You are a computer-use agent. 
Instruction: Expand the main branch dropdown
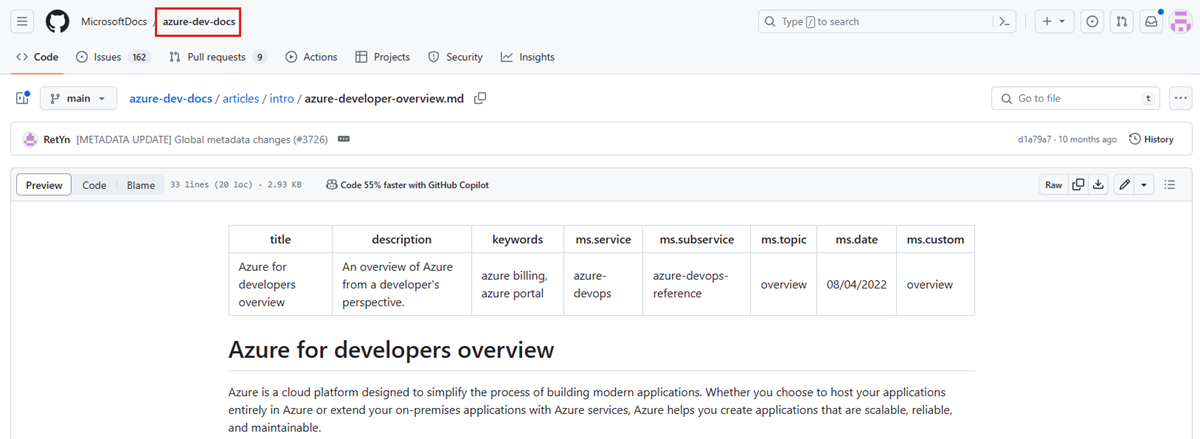(x=78, y=98)
